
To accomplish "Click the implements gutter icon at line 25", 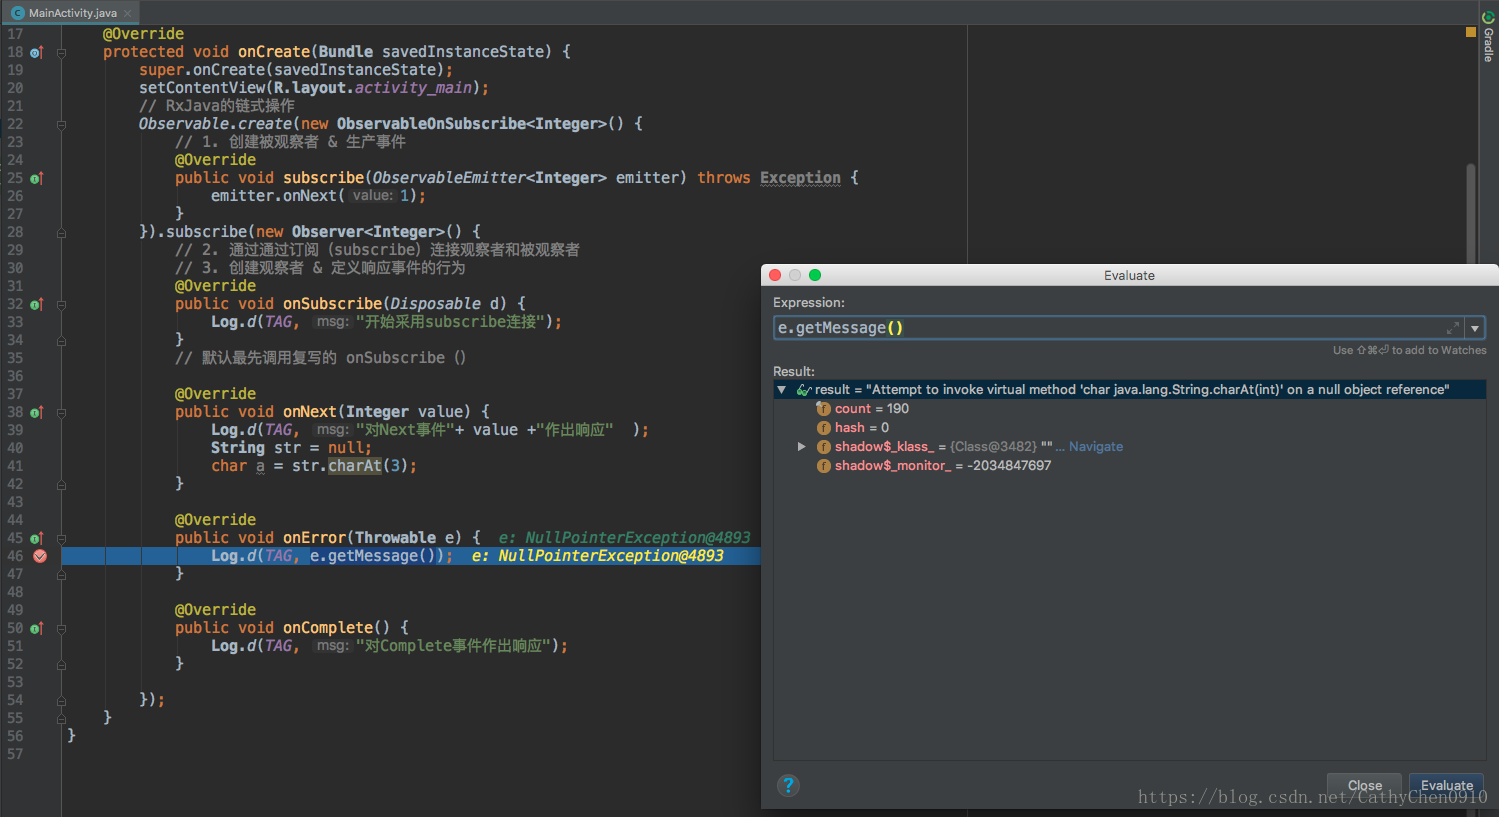I will pyautogui.click(x=37, y=178).
